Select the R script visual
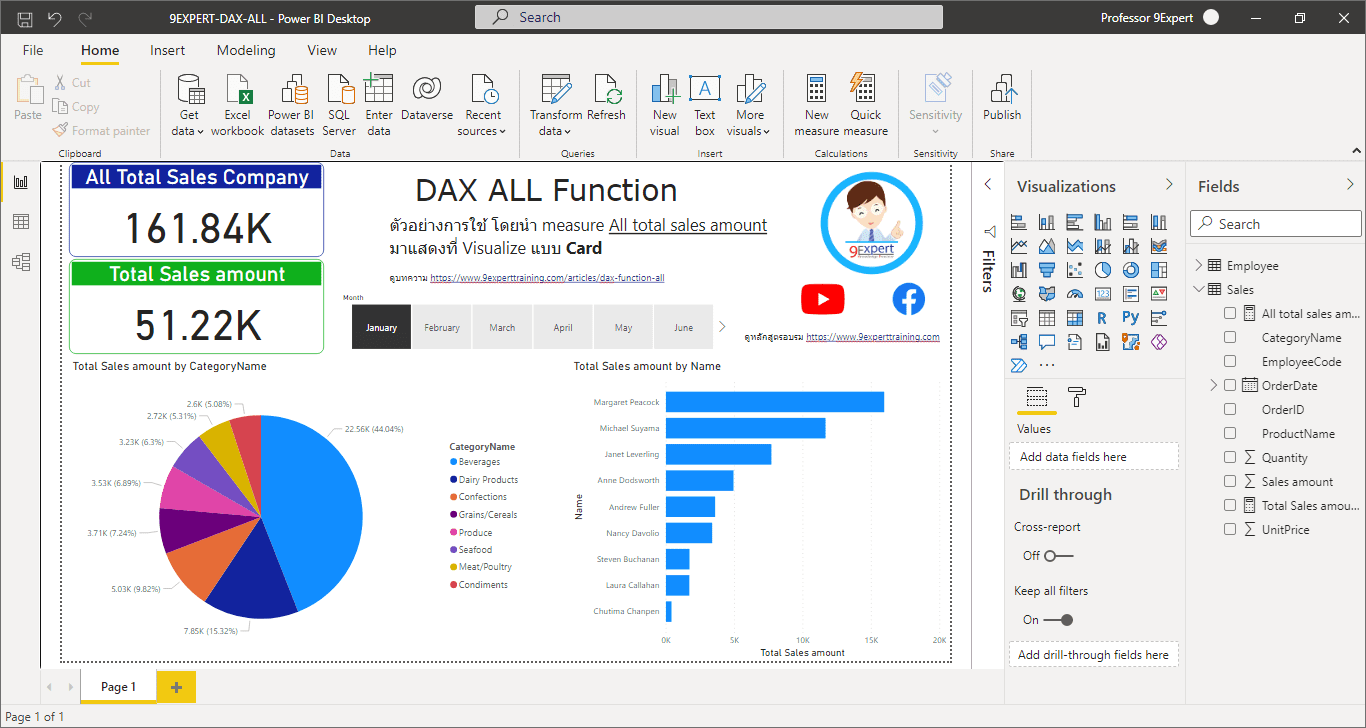Image resolution: width=1366 pixels, height=728 pixels. click(1101, 317)
